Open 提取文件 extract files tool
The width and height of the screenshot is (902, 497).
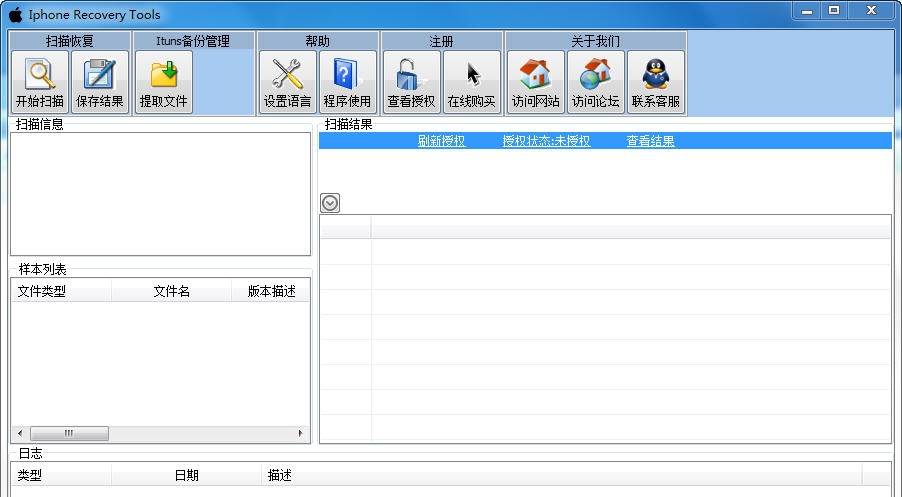[164, 82]
